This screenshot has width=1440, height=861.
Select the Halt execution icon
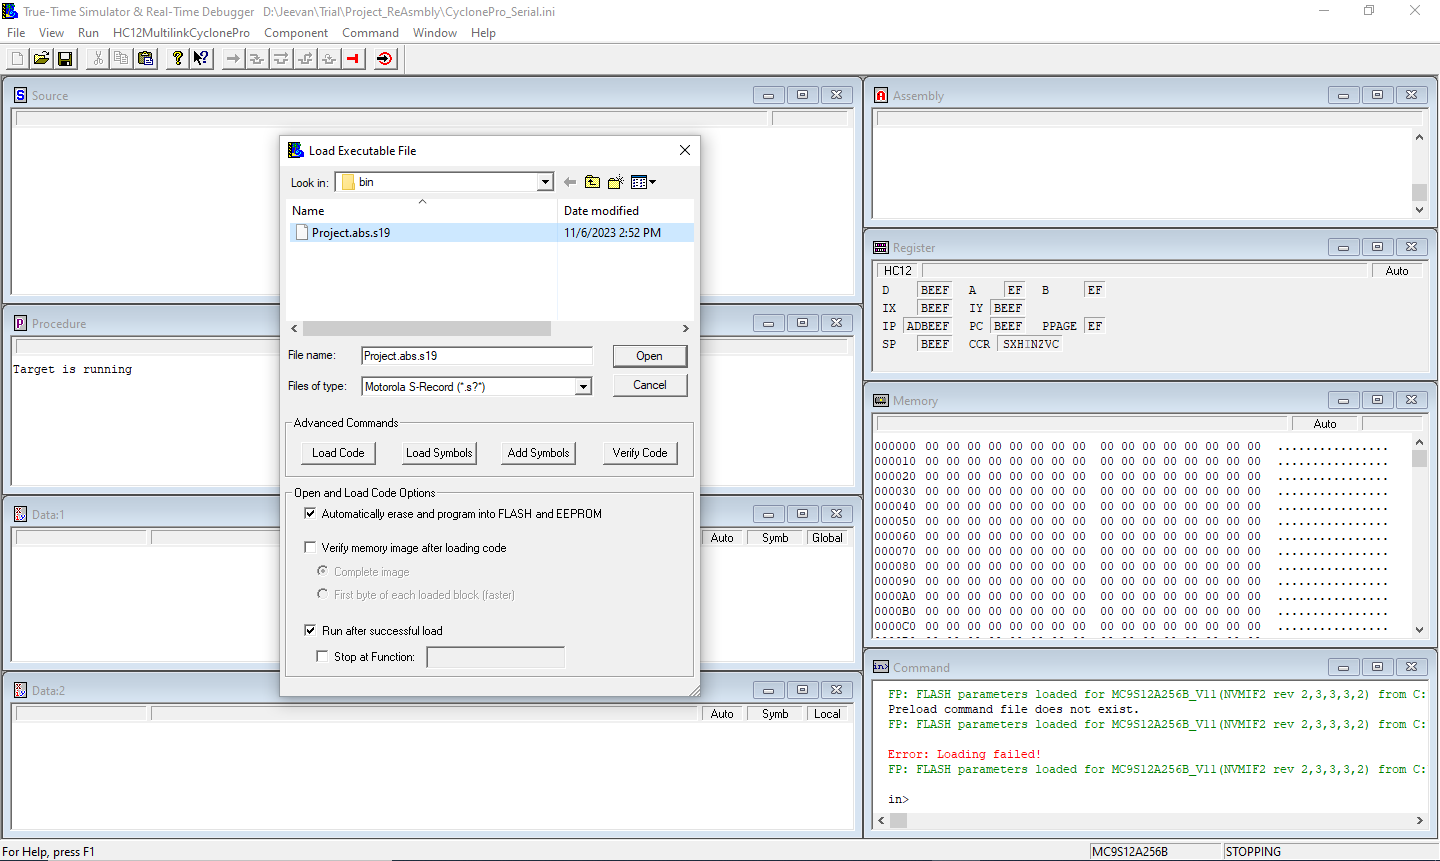coord(352,58)
